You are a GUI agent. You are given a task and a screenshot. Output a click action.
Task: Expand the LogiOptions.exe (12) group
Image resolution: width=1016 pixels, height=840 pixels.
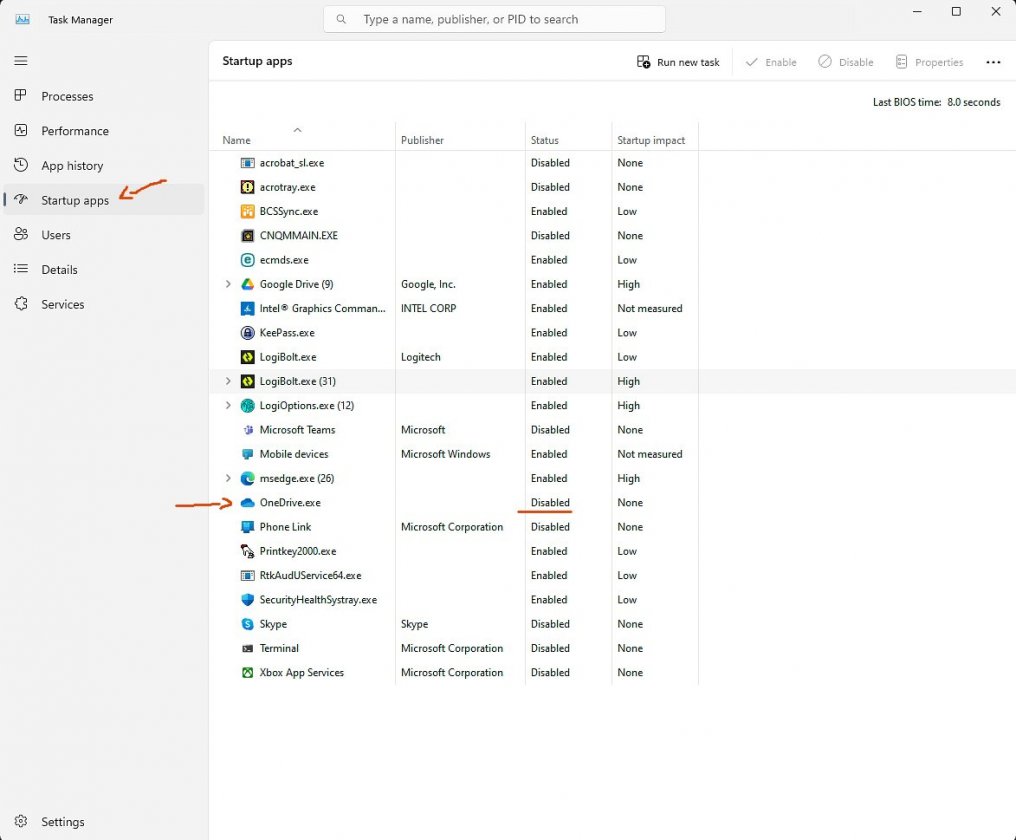(228, 405)
